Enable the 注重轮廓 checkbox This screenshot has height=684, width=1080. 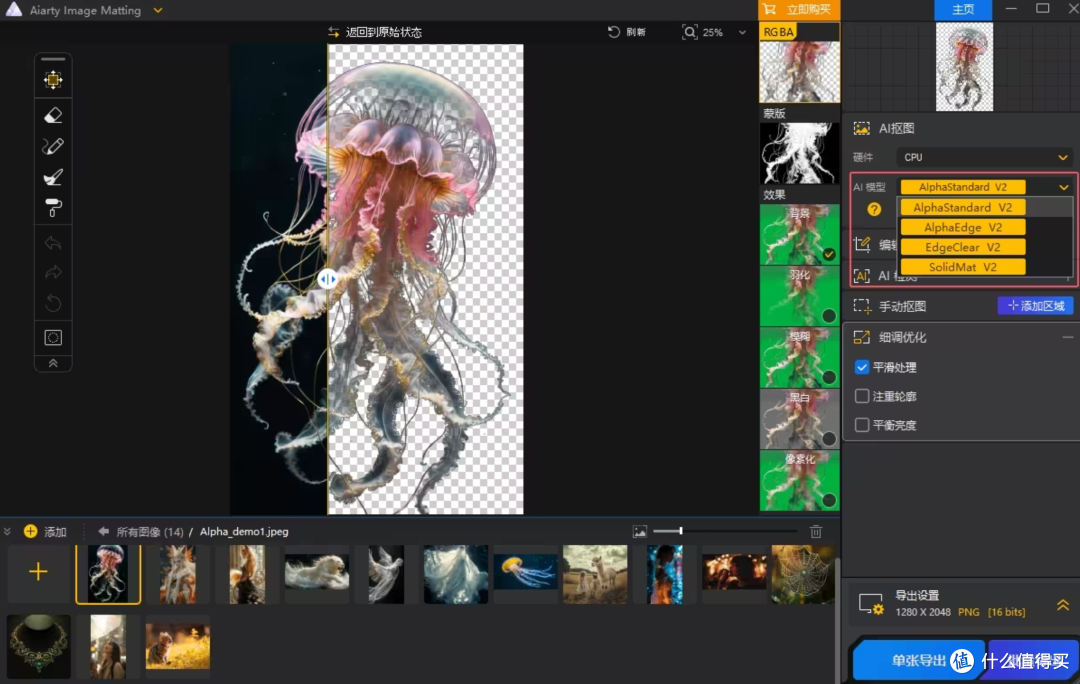click(862, 396)
